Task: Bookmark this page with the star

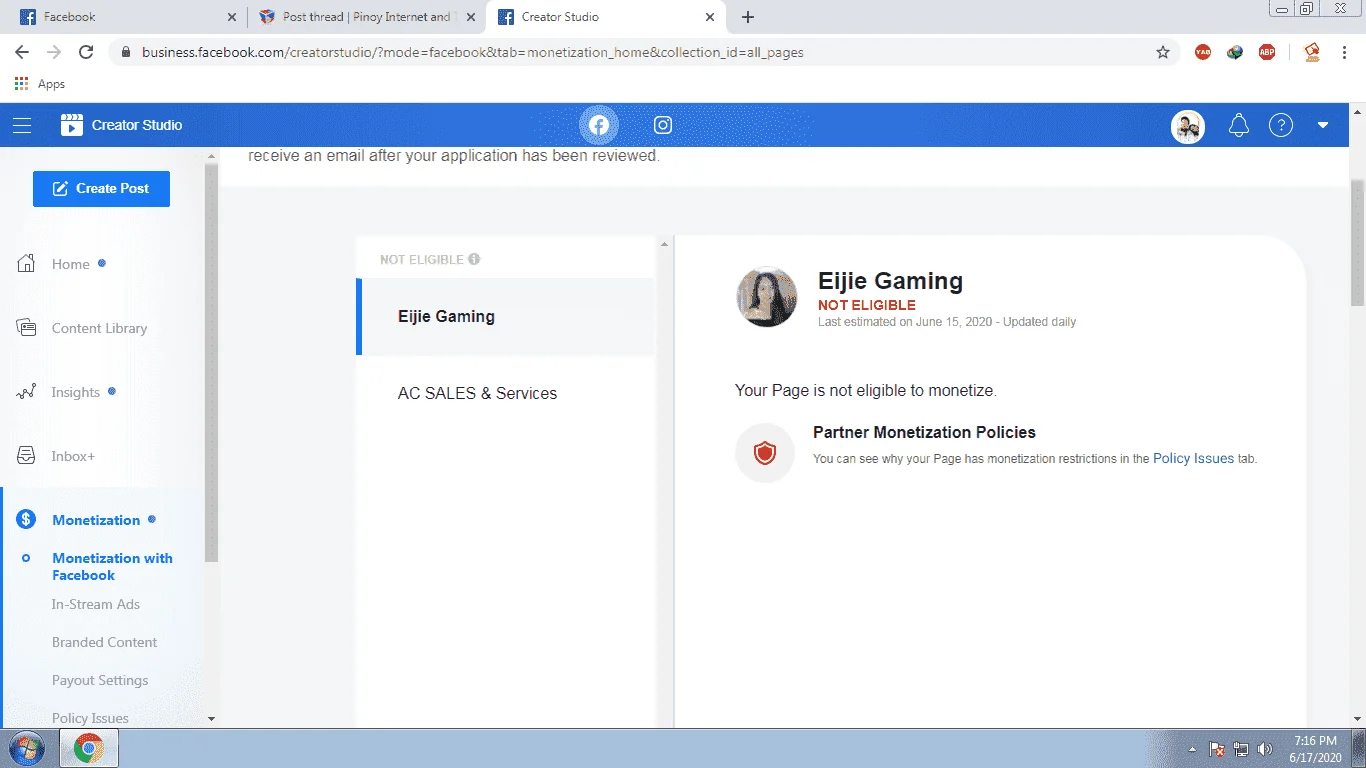Action: 1163,52
